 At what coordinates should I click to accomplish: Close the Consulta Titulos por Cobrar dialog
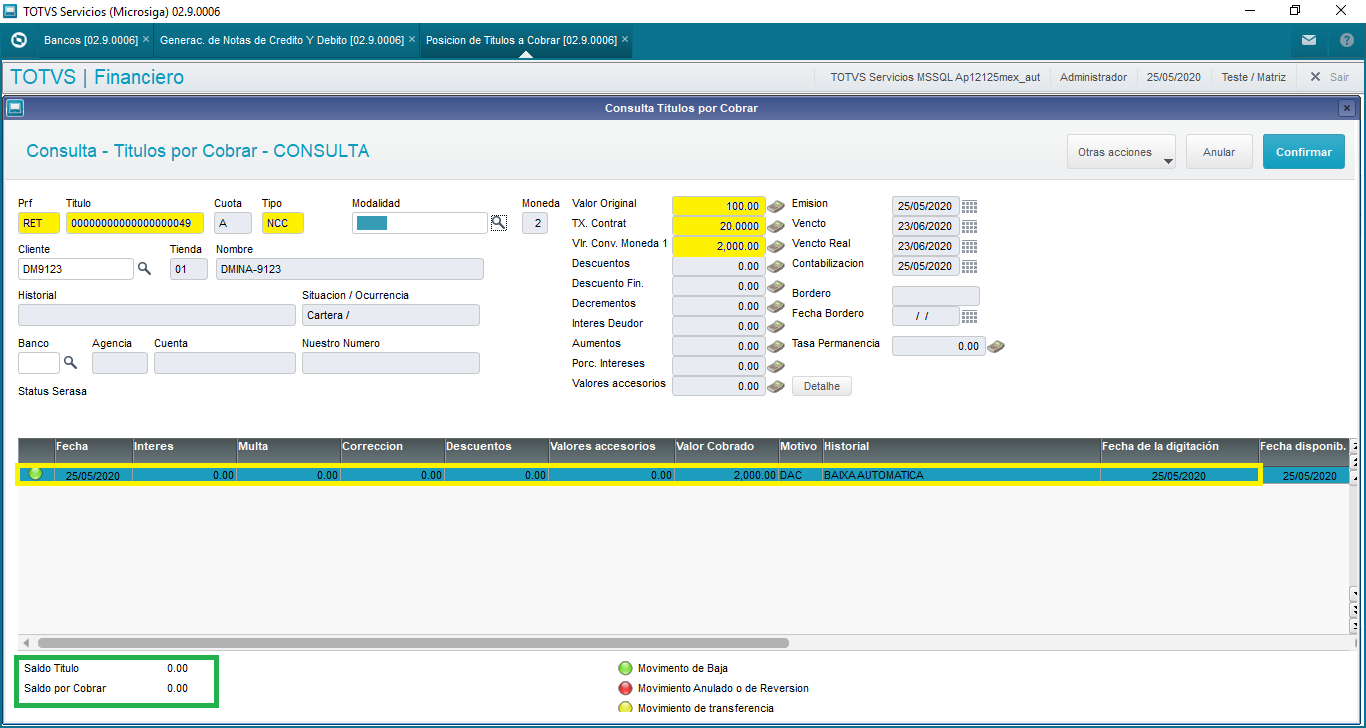pyautogui.click(x=1347, y=108)
